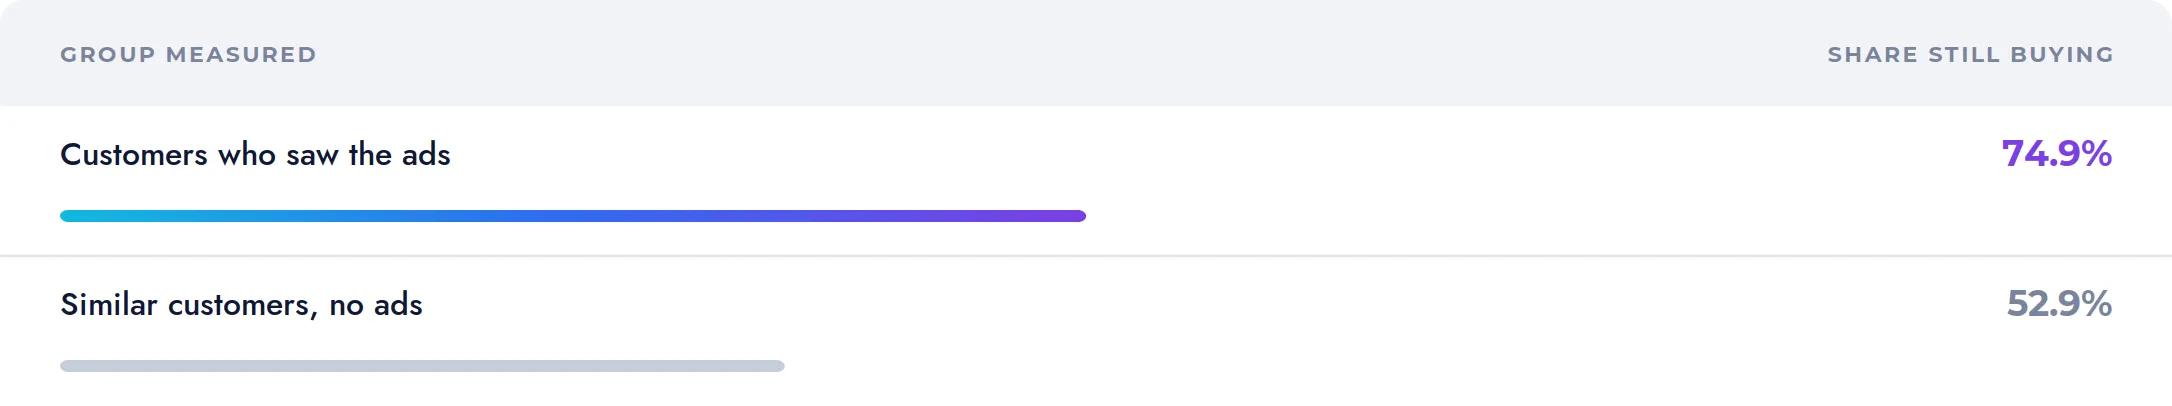Click the purple right tip of gradient bar

click(x=1079, y=216)
